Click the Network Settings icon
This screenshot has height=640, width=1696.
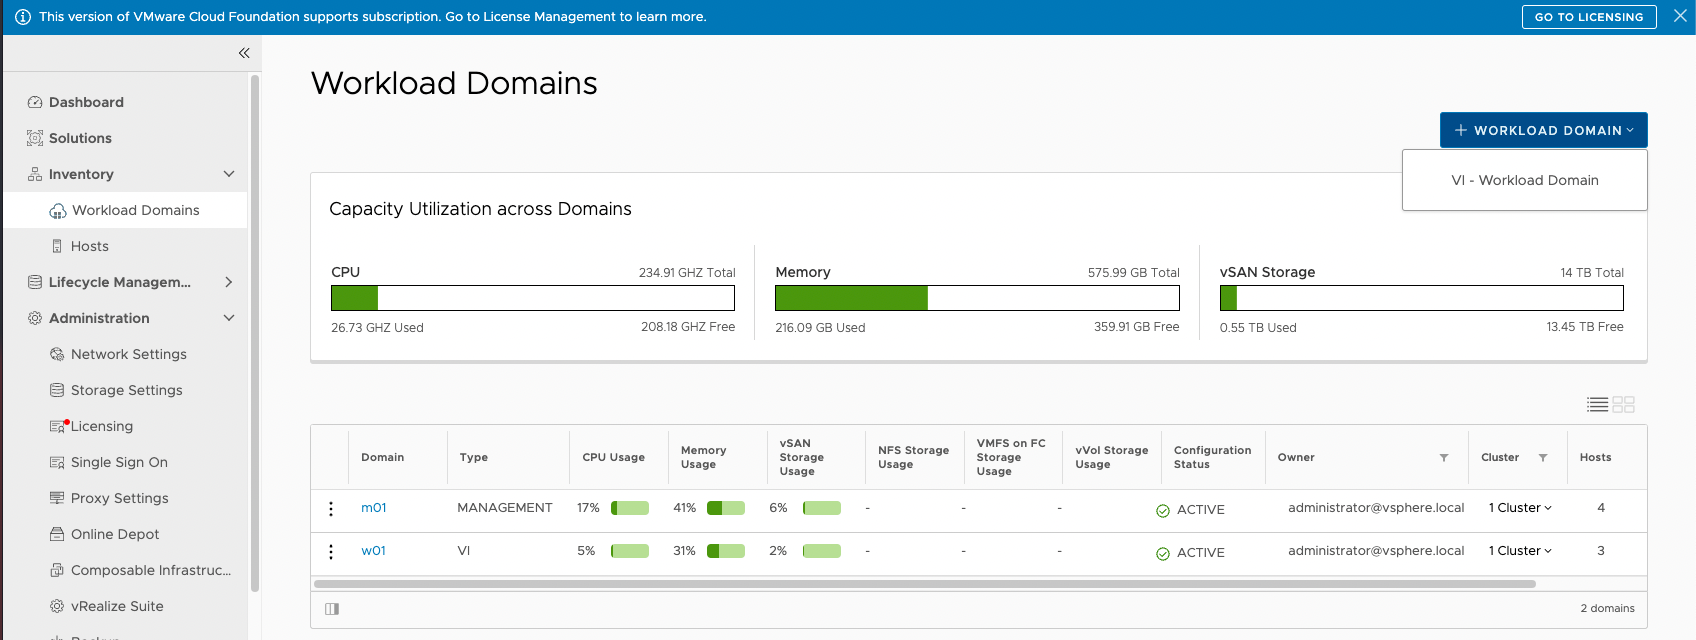[57, 354]
